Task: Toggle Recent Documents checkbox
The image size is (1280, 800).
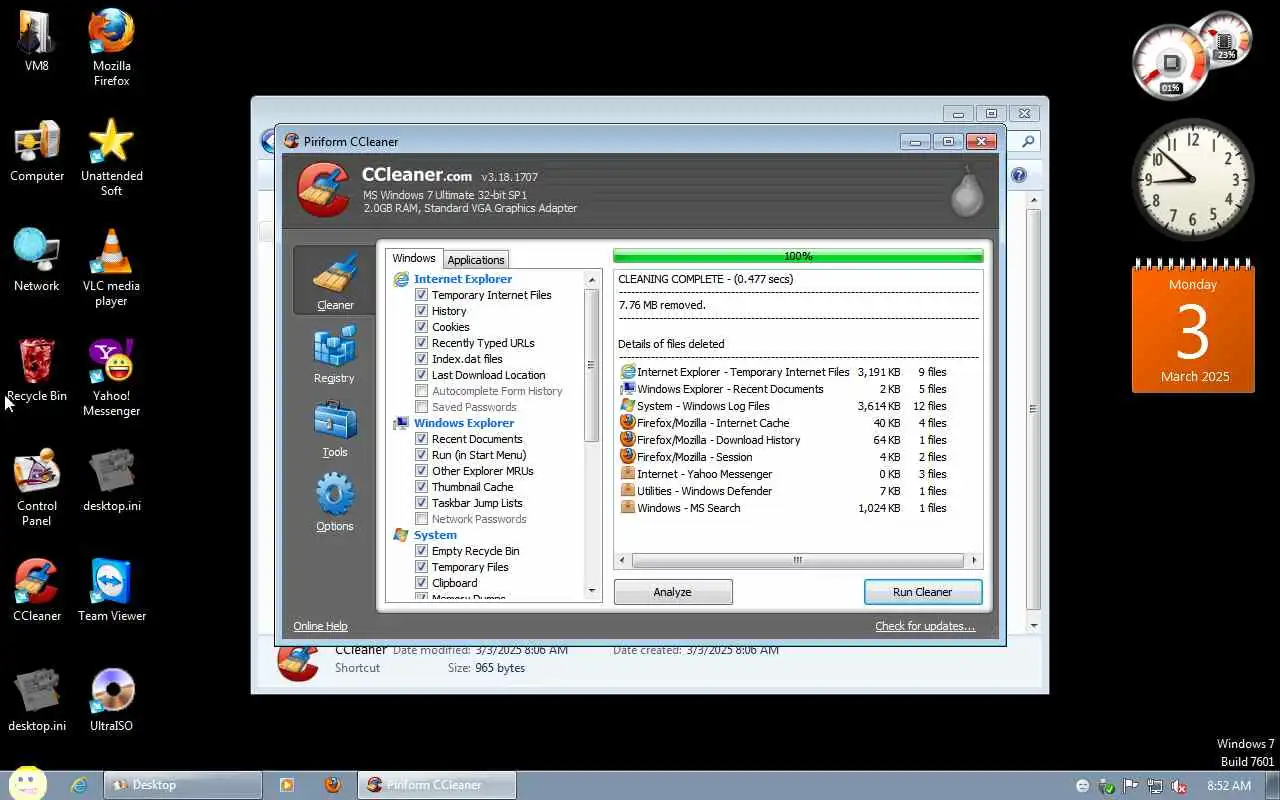Action: [421, 439]
